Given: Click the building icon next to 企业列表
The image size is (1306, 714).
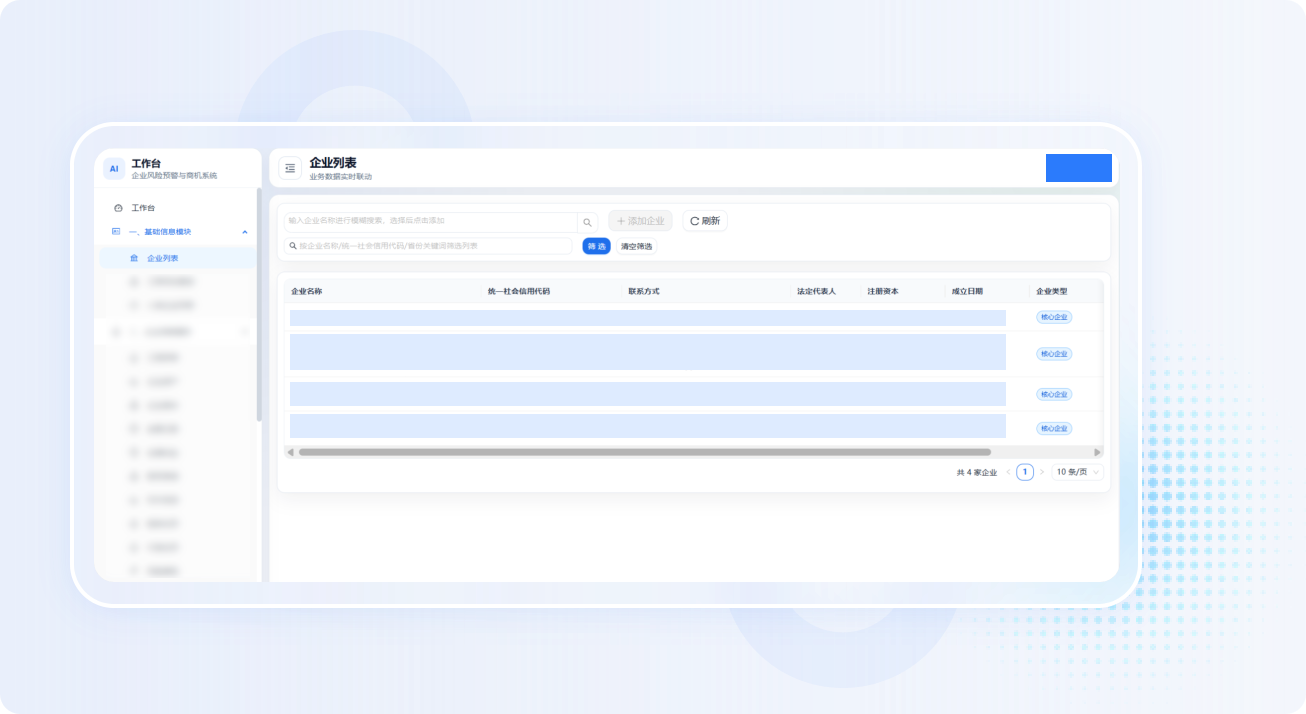Looking at the screenshot, I should 135,257.
